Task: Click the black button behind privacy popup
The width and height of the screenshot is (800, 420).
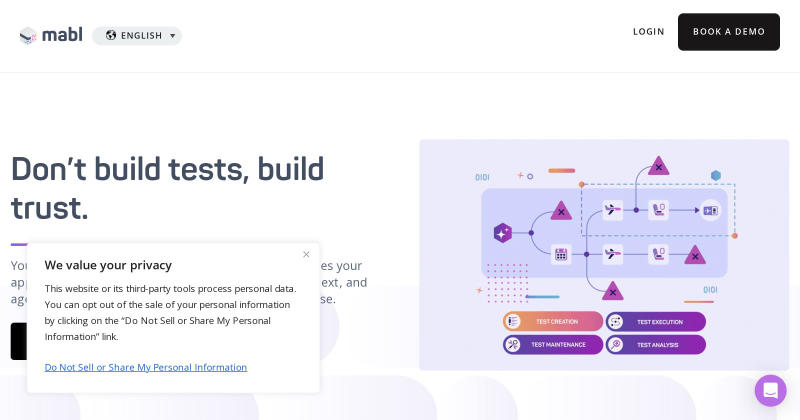Action: 19,341
